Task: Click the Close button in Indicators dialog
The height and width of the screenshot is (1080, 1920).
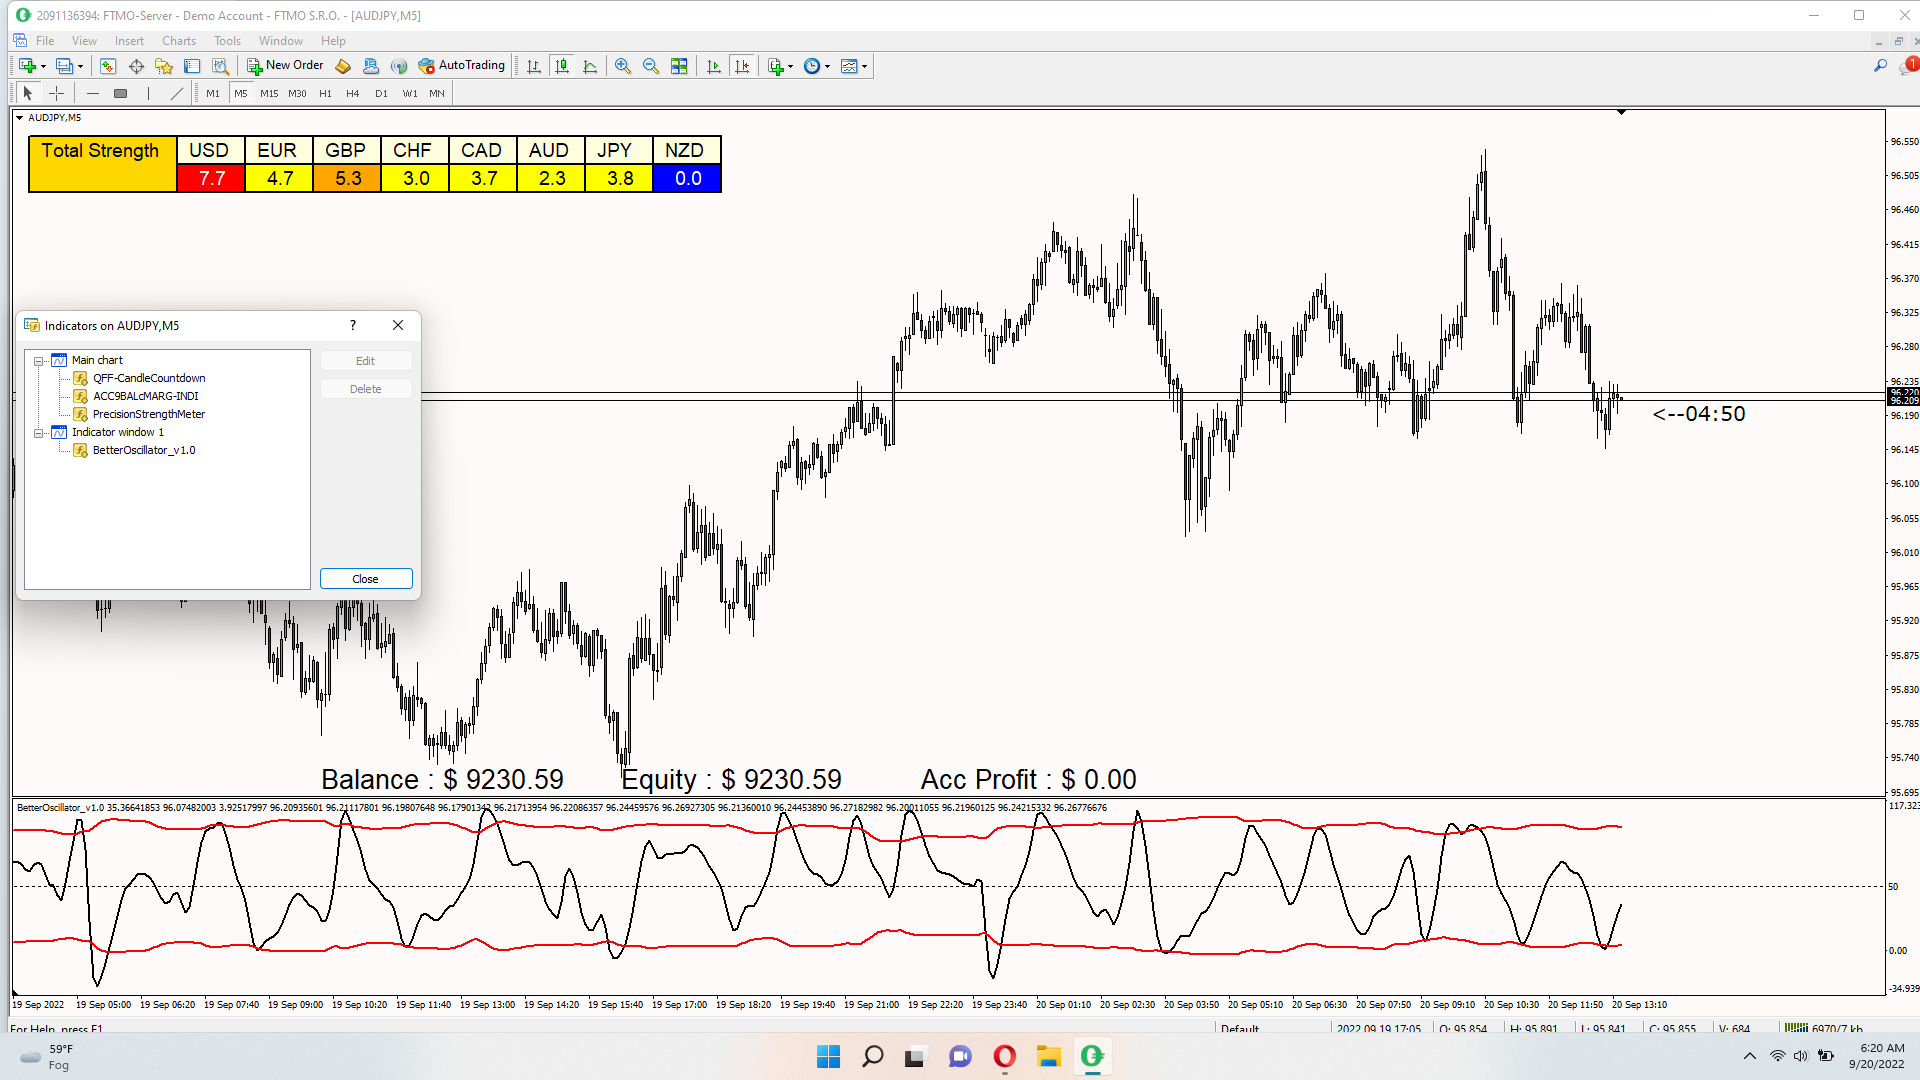Action: (365, 579)
